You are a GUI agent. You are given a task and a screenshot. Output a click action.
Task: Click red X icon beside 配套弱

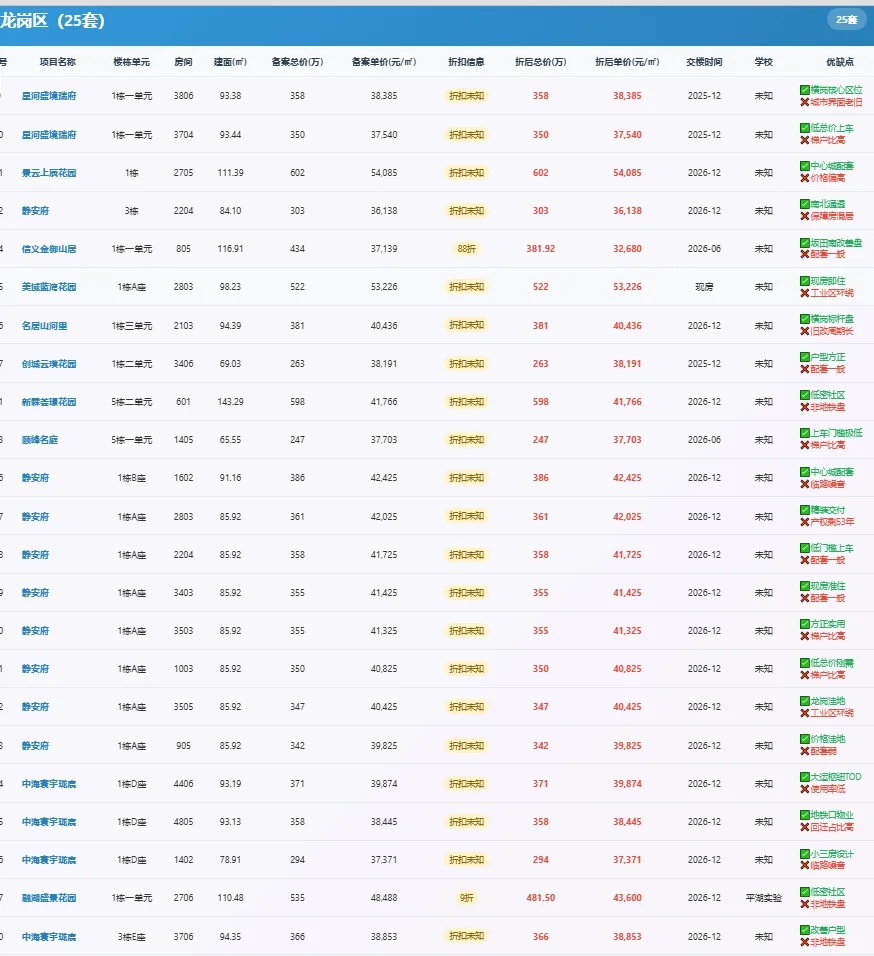(805, 752)
